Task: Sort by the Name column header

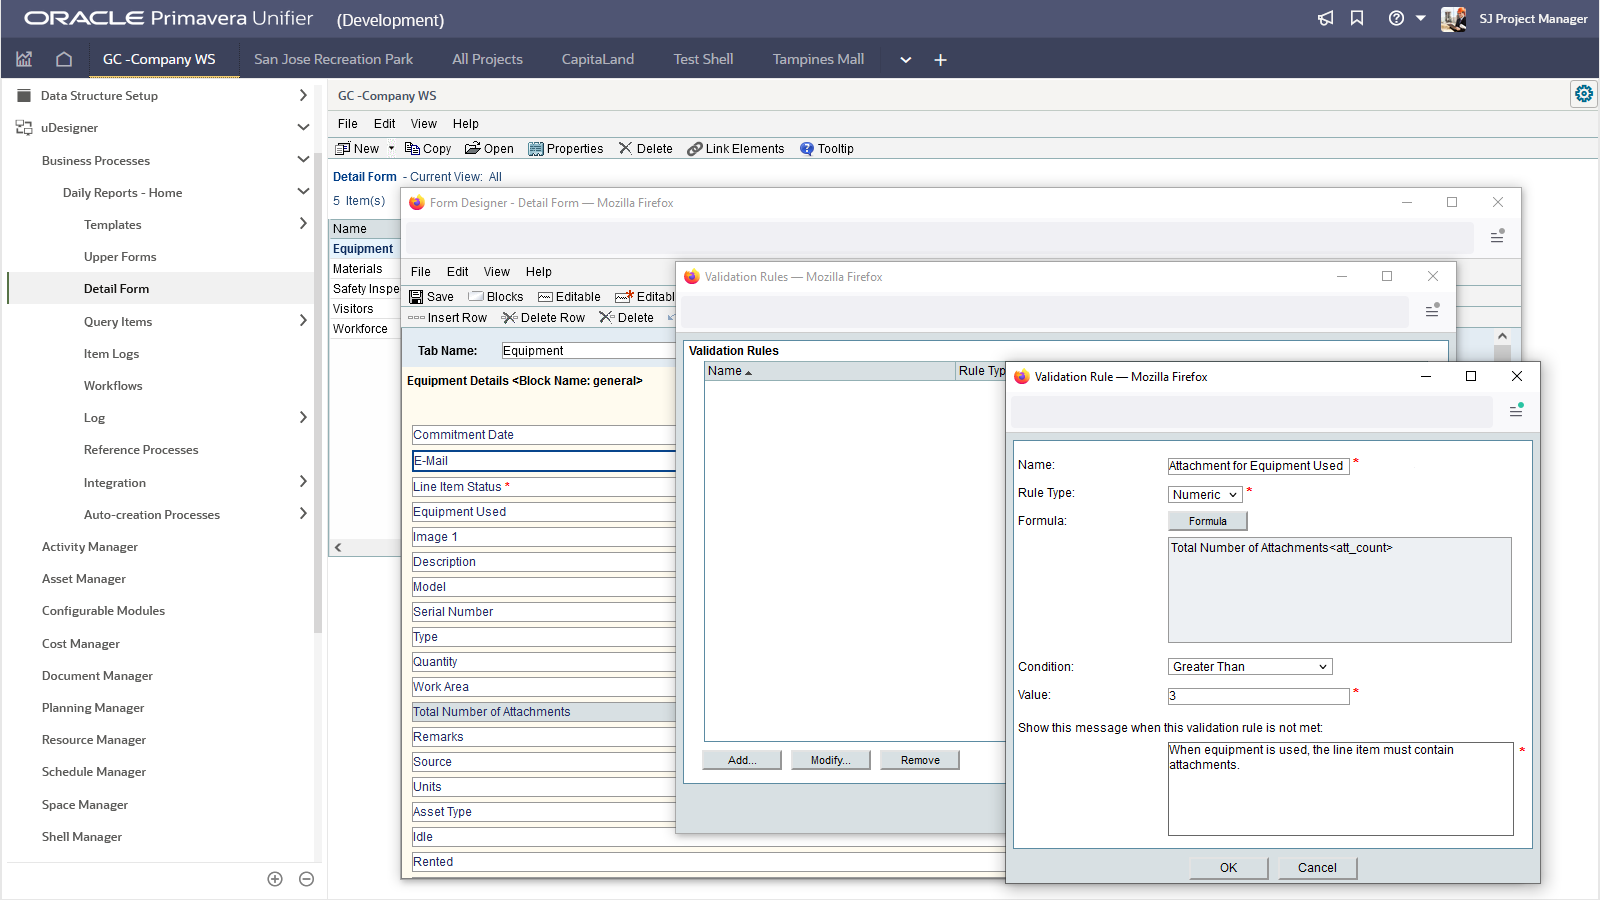Action: point(830,371)
